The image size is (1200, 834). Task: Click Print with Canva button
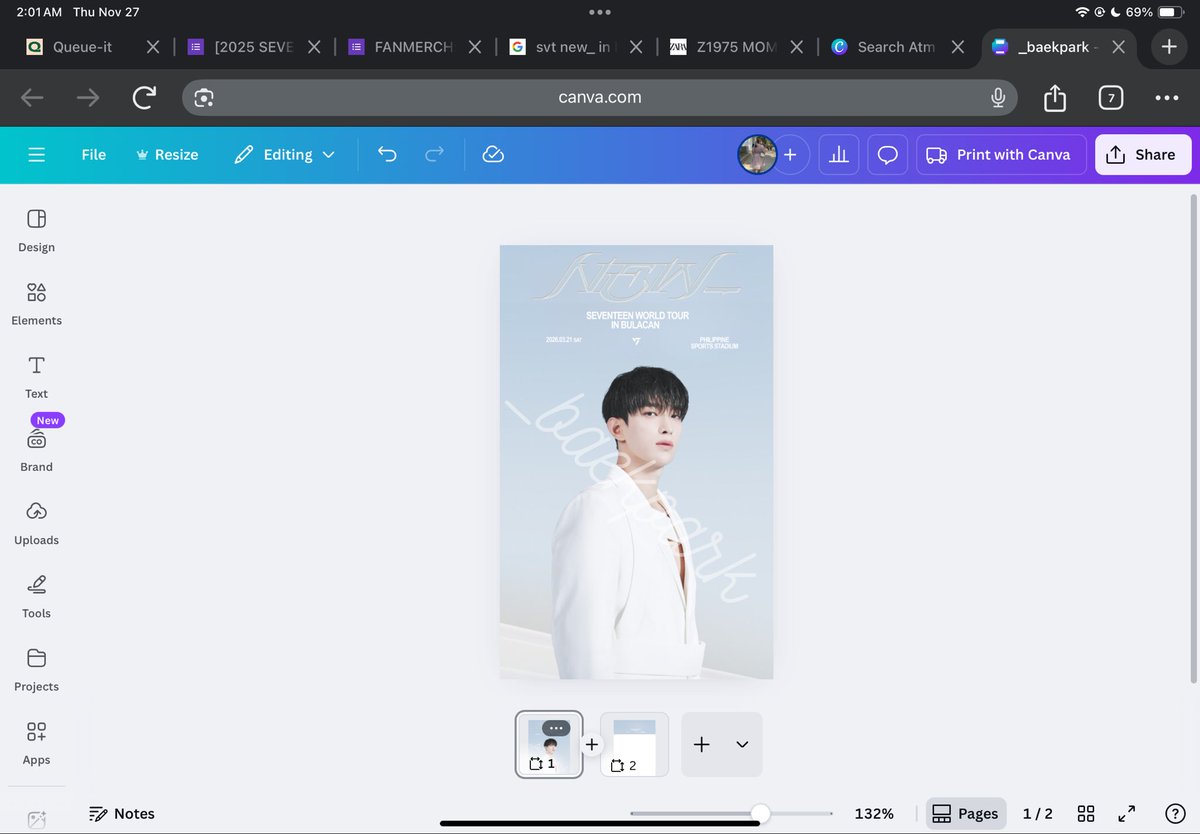point(1001,155)
